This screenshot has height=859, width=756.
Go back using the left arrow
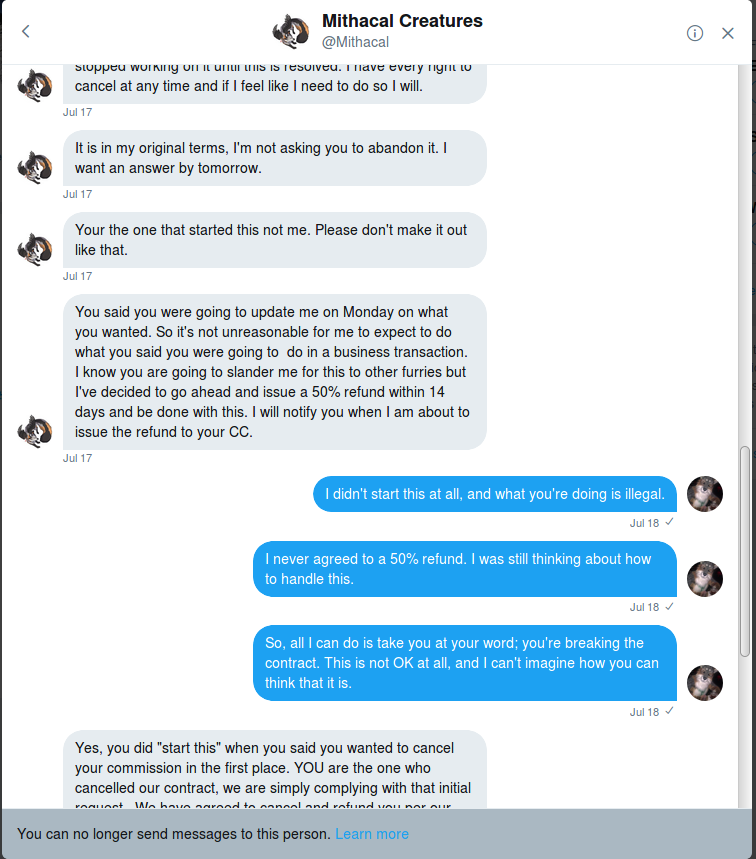(26, 32)
